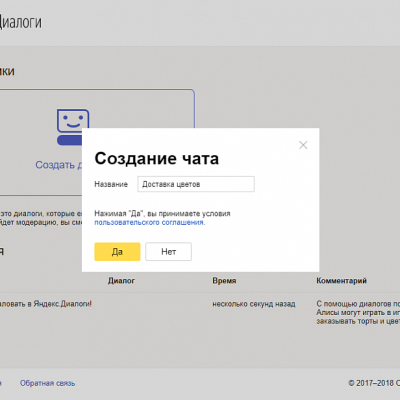Click the blue bar under robot icon

(x=70, y=140)
